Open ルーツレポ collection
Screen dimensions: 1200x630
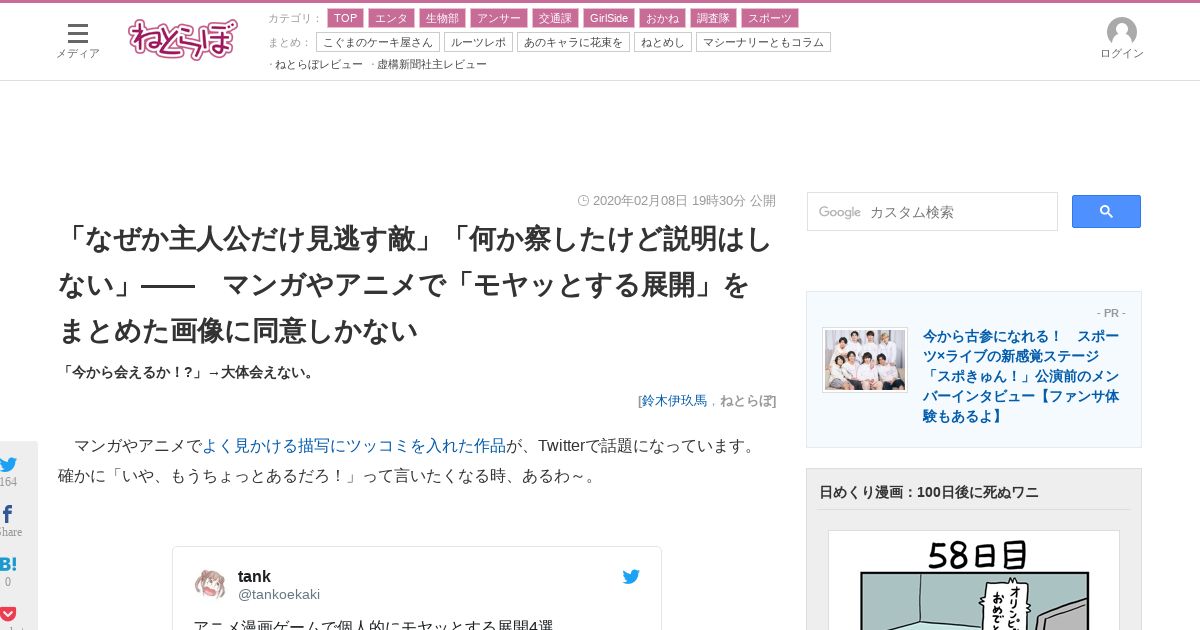(478, 42)
